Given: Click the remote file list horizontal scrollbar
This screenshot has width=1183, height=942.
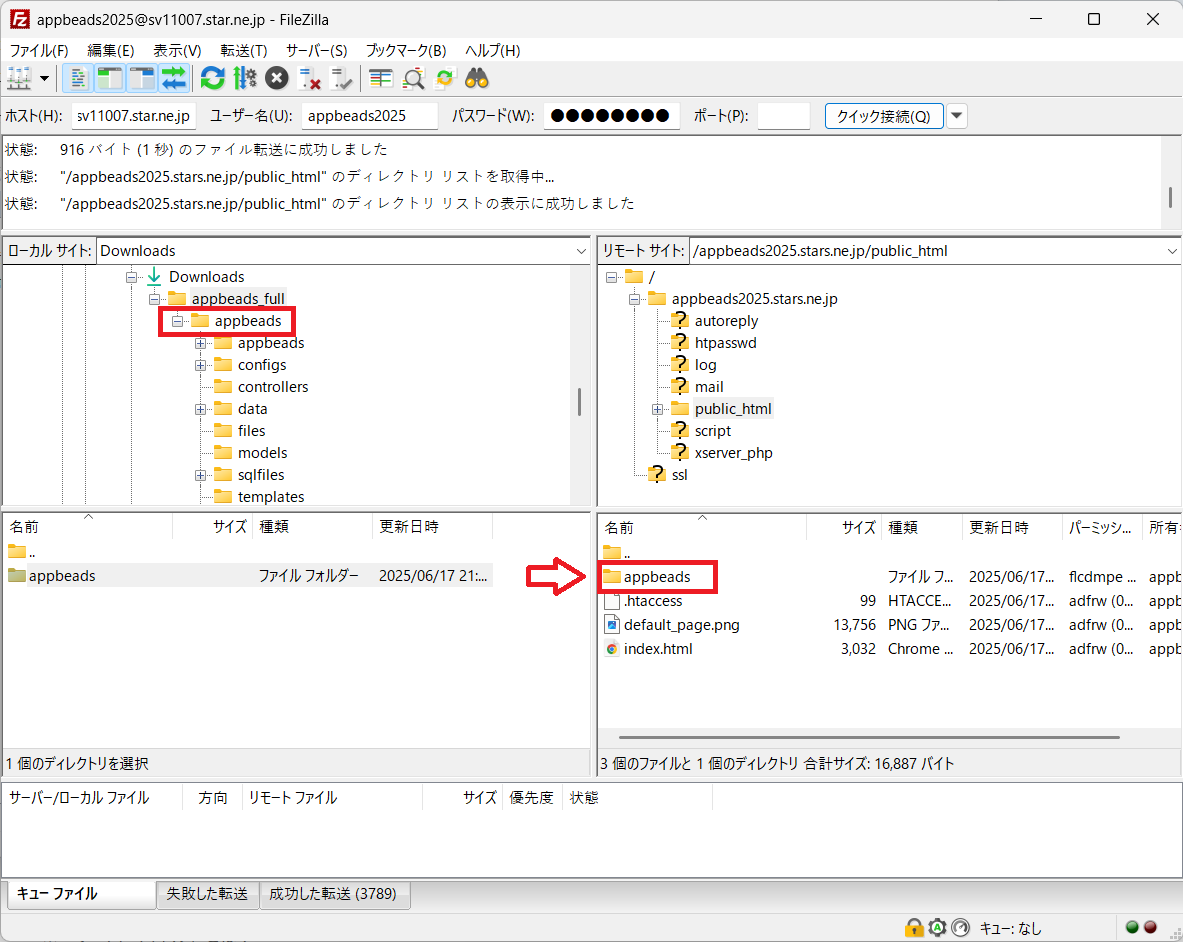Looking at the screenshot, I should pyautogui.click(x=868, y=738).
